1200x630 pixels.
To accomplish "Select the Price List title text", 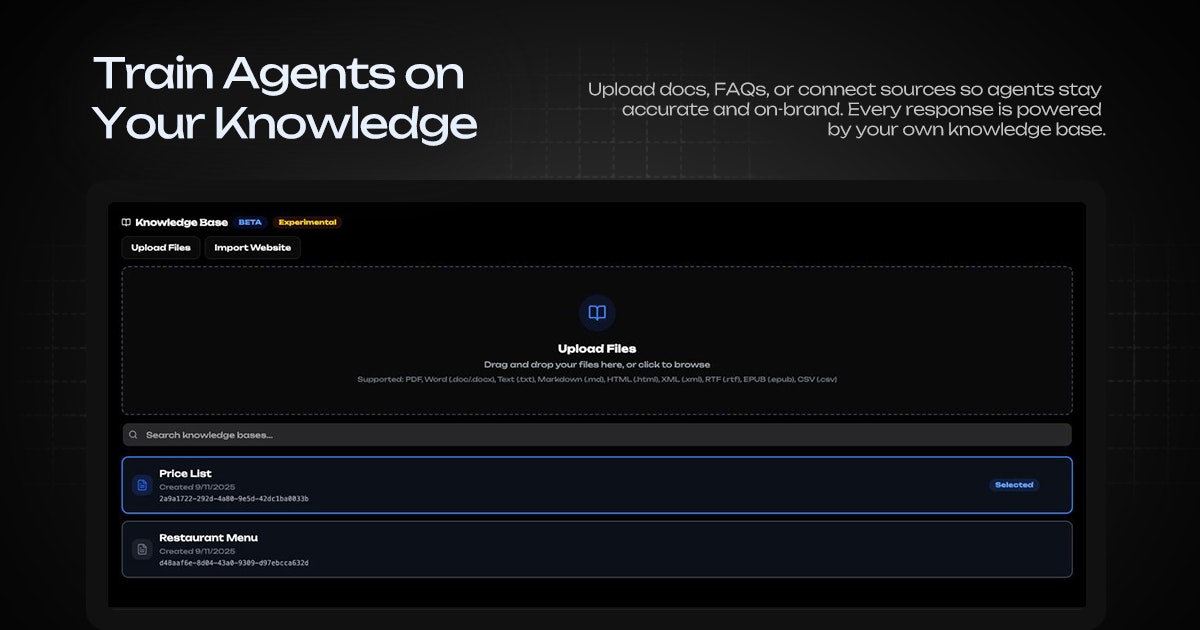I will (185, 474).
